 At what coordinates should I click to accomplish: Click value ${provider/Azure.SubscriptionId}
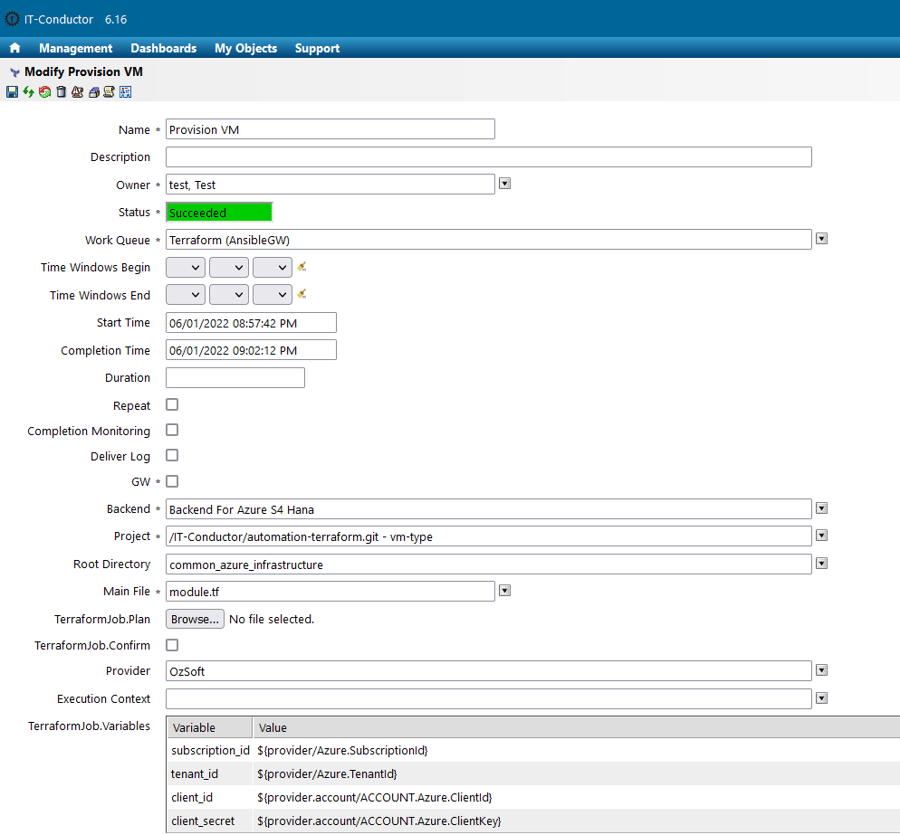tap(343, 750)
